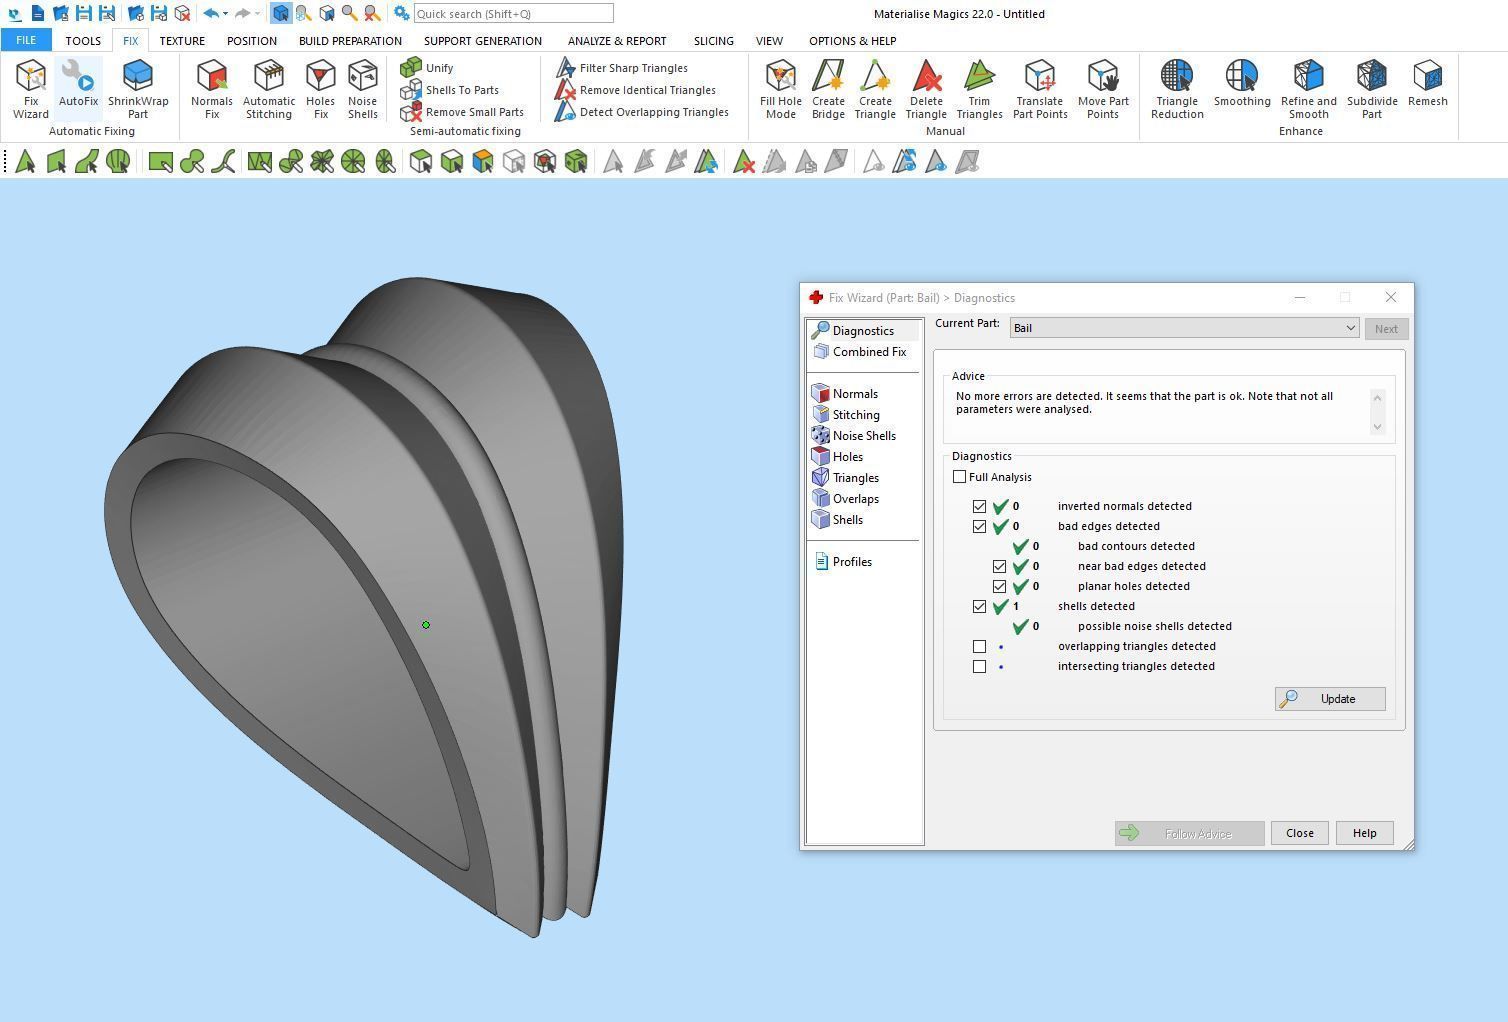1508x1022 pixels.
Task: Toggle the bad edges detected checkbox
Action: 980,527
